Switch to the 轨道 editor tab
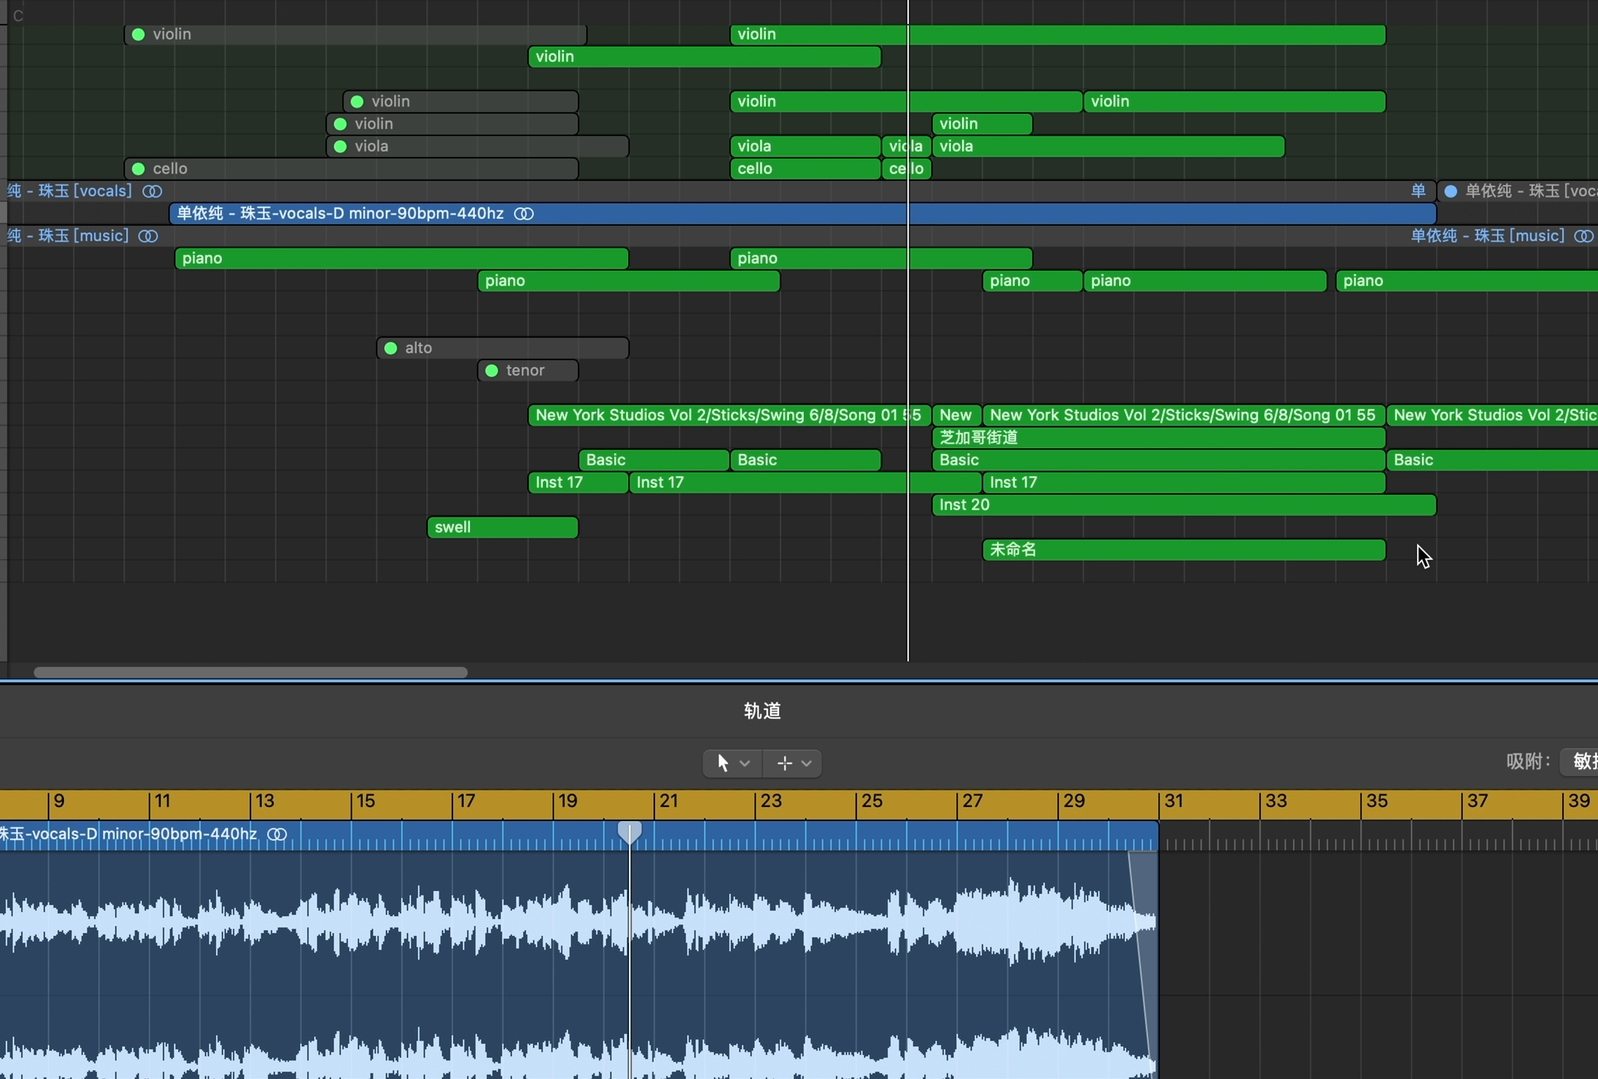Screen dimensions: 1598x1079 (762, 711)
